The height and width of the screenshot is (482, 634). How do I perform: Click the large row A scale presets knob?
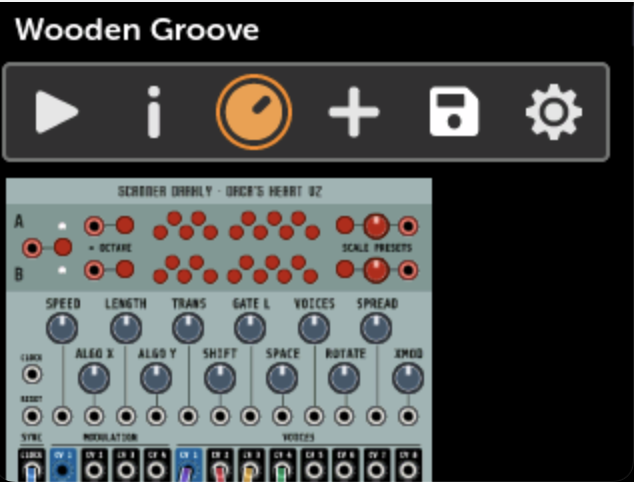click(376, 225)
